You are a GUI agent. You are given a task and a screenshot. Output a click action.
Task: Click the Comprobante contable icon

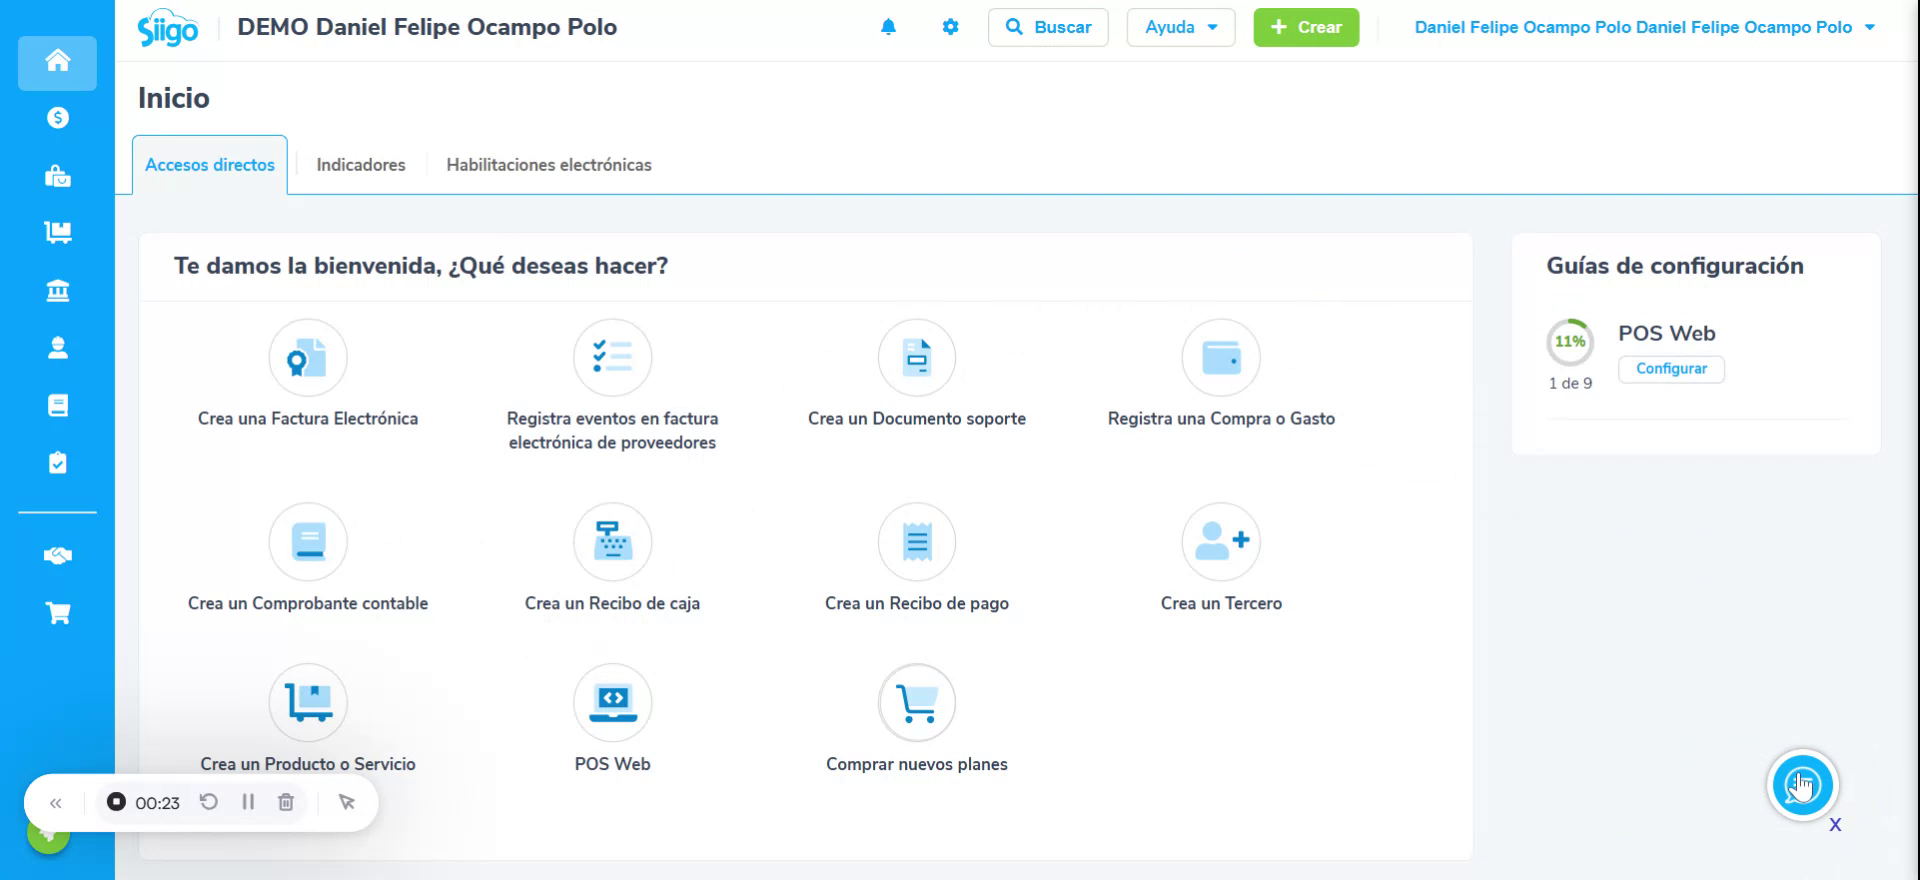click(308, 542)
